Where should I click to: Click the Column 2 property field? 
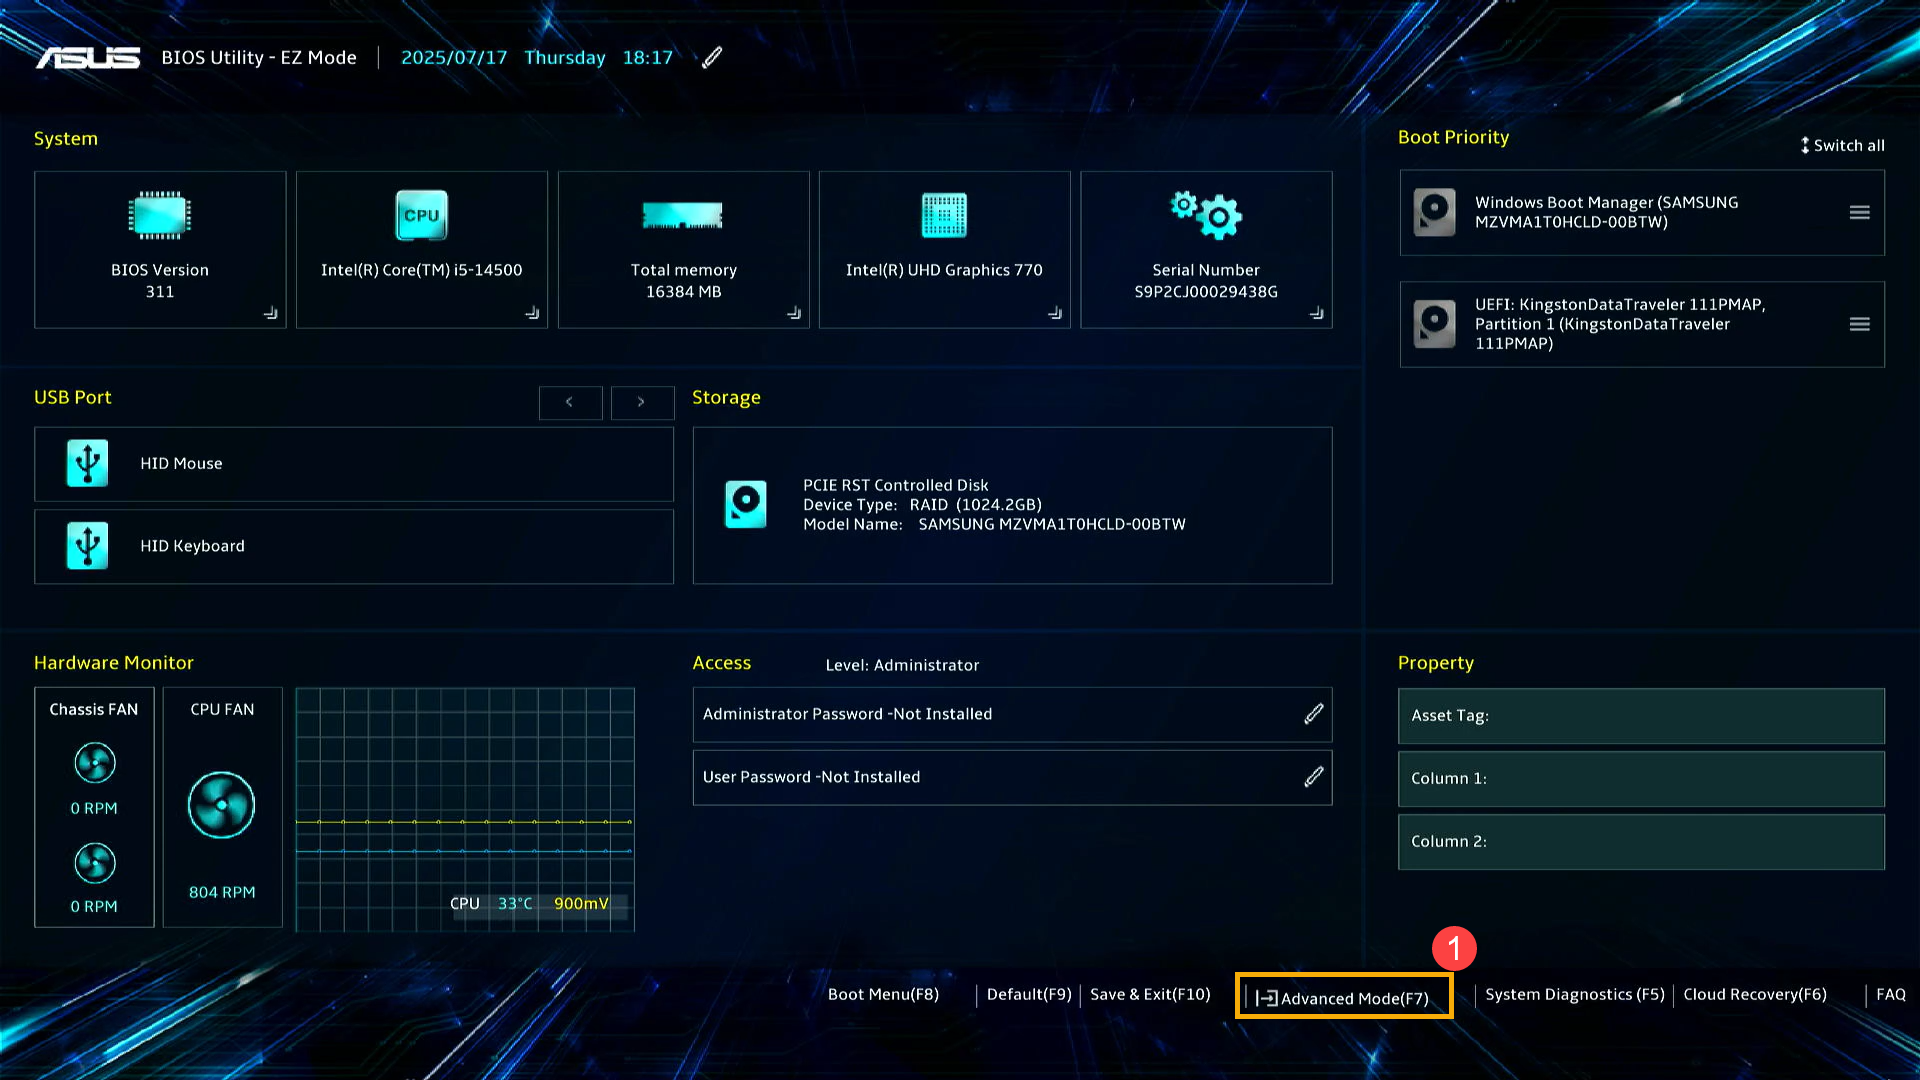(1641, 842)
